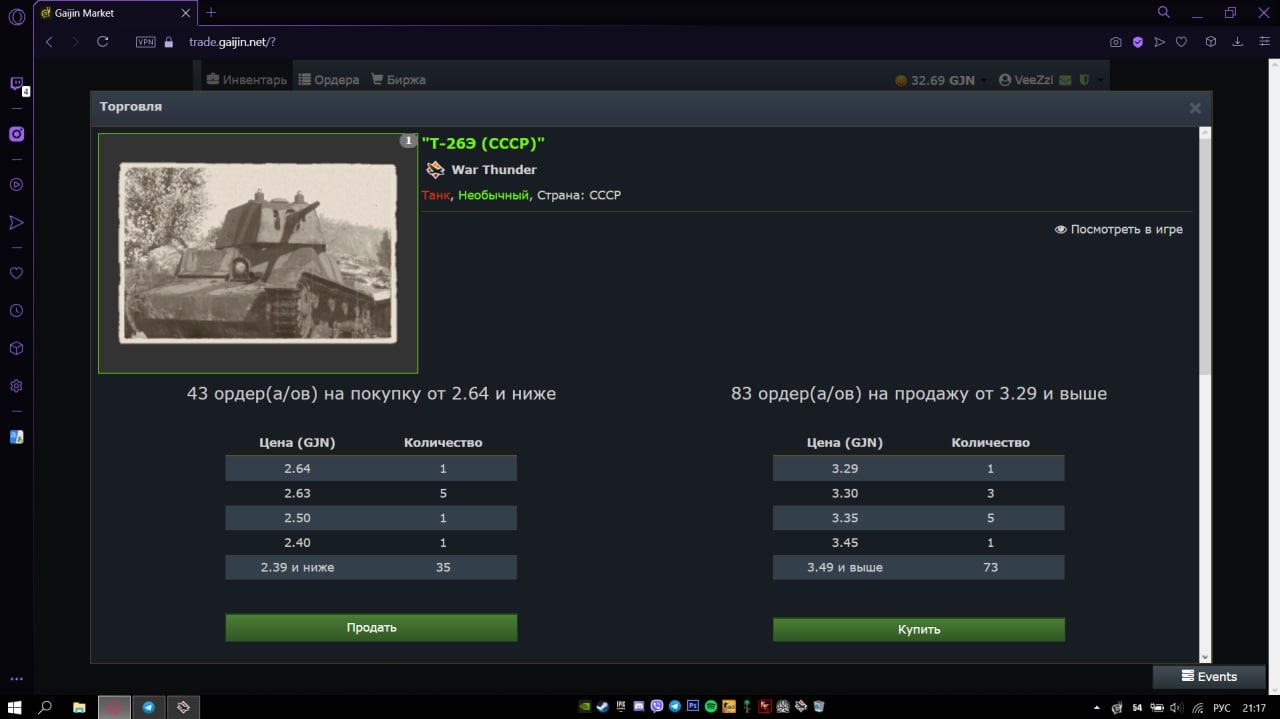Select the 2.64 buy order row
Image resolution: width=1280 pixels, height=719 pixels.
pyautogui.click(x=371, y=468)
